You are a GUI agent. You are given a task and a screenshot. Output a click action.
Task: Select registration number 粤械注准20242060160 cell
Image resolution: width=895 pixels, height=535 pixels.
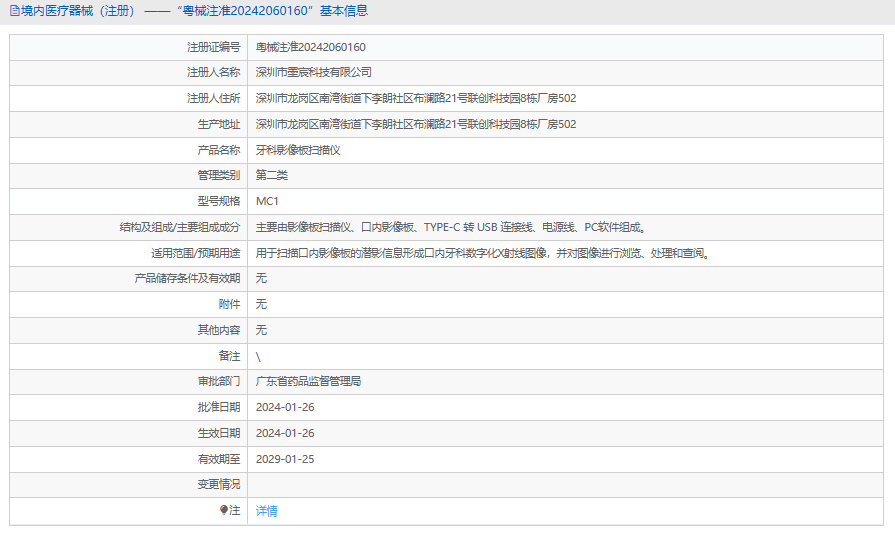coord(311,47)
